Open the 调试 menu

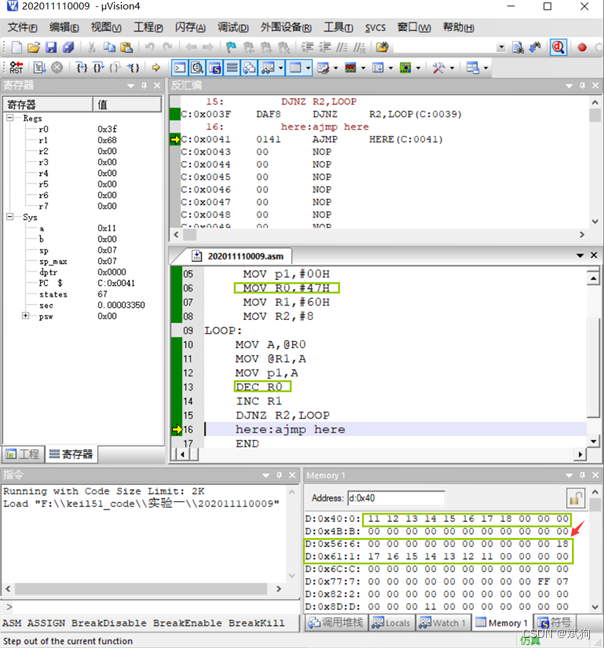233,27
